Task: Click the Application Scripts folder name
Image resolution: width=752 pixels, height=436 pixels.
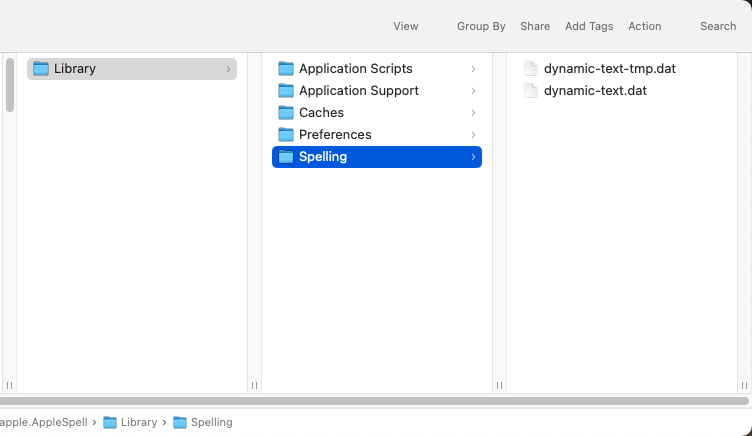Action: click(x=356, y=69)
